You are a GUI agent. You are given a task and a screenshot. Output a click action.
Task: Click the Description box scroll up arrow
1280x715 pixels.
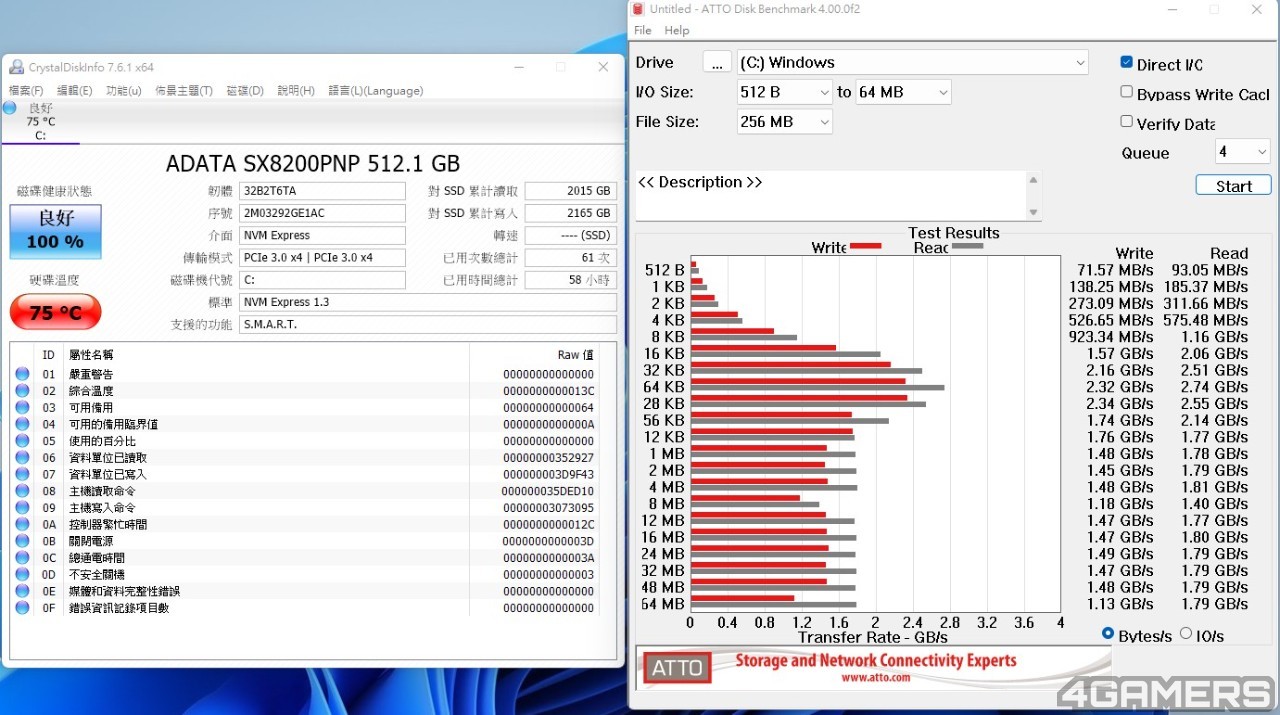[1033, 180]
